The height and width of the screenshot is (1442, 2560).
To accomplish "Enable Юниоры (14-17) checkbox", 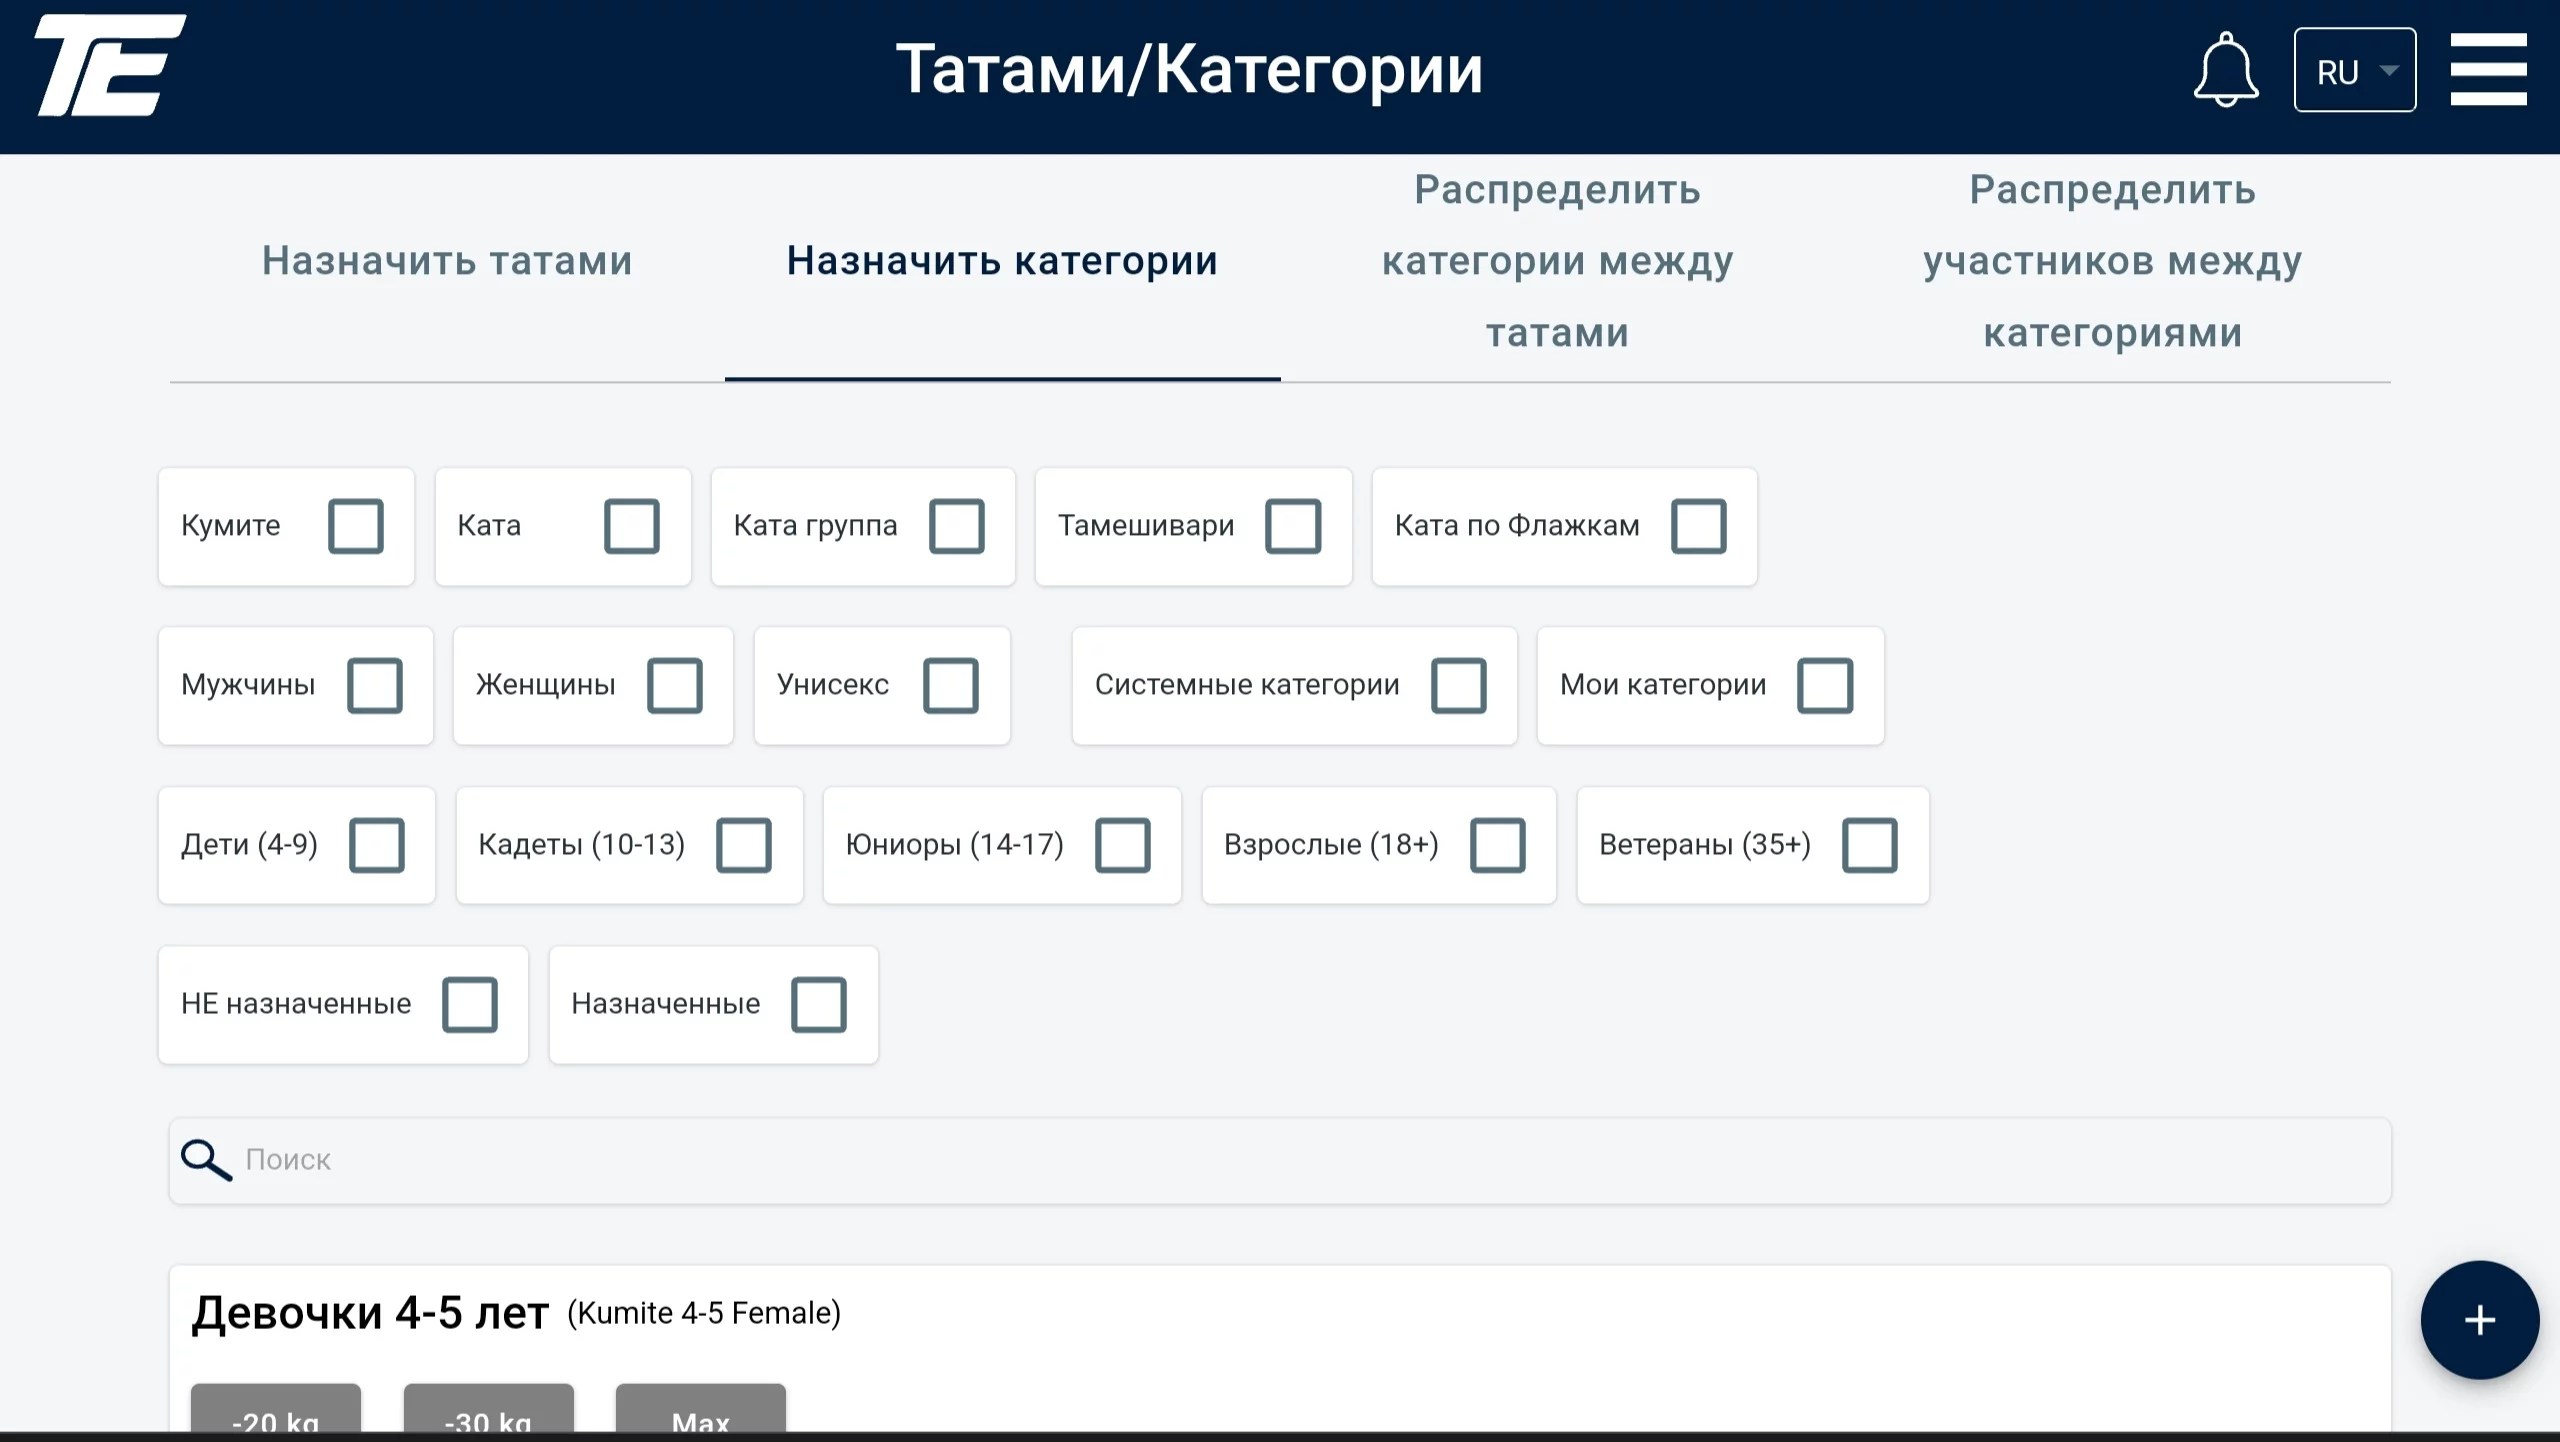I will click(x=1123, y=845).
